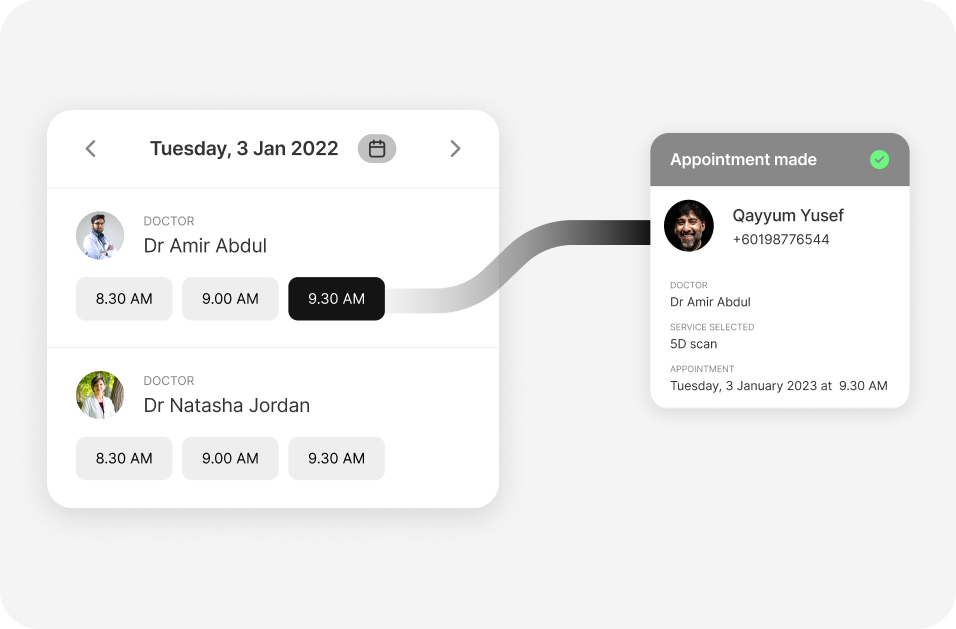Select 9.00 AM slot for Dr Amir Abdul
The height and width of the screenshot is (629, 956).
click(230, 299)
